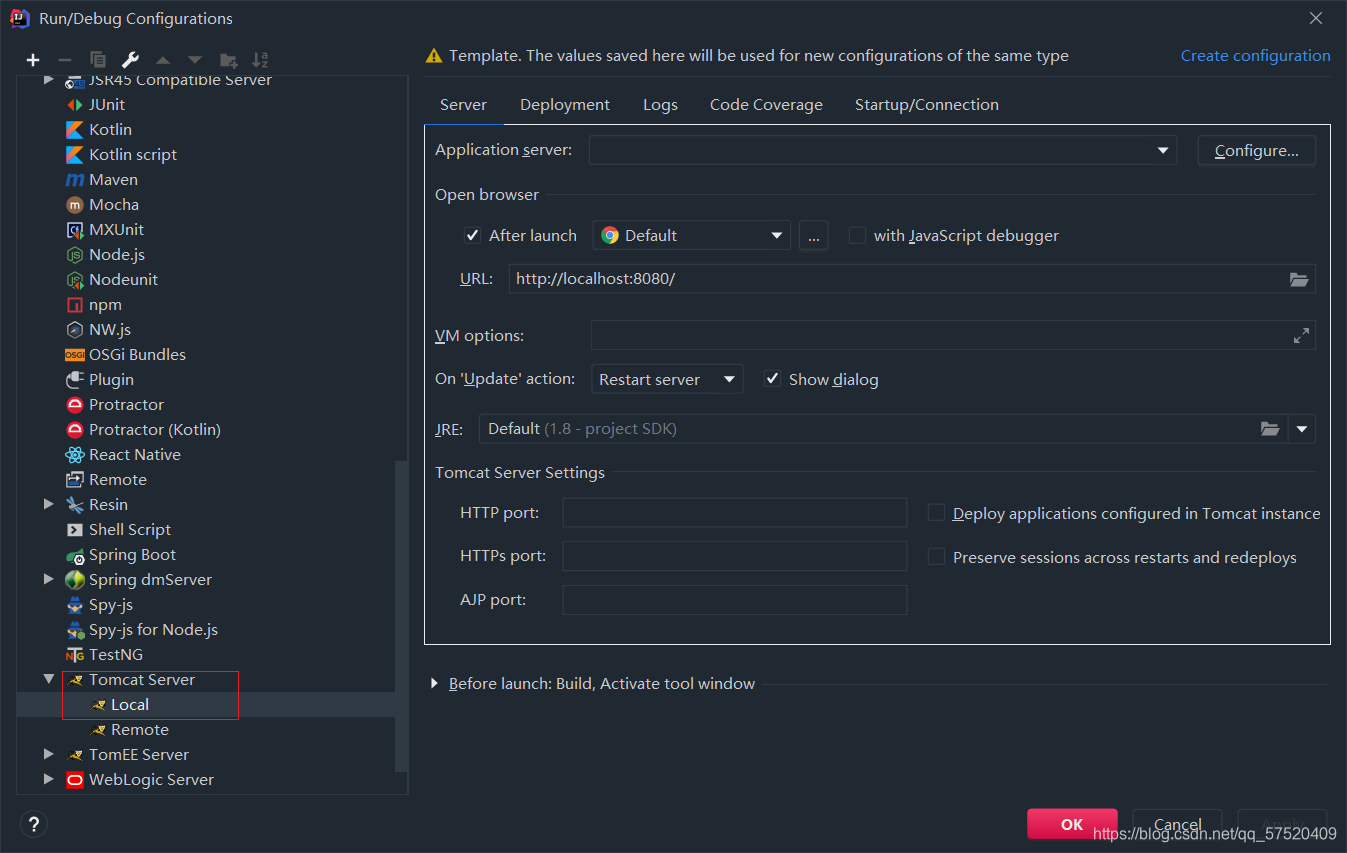Expand the WebLogic Server node

pyautogui.click(x=48, y=779)
